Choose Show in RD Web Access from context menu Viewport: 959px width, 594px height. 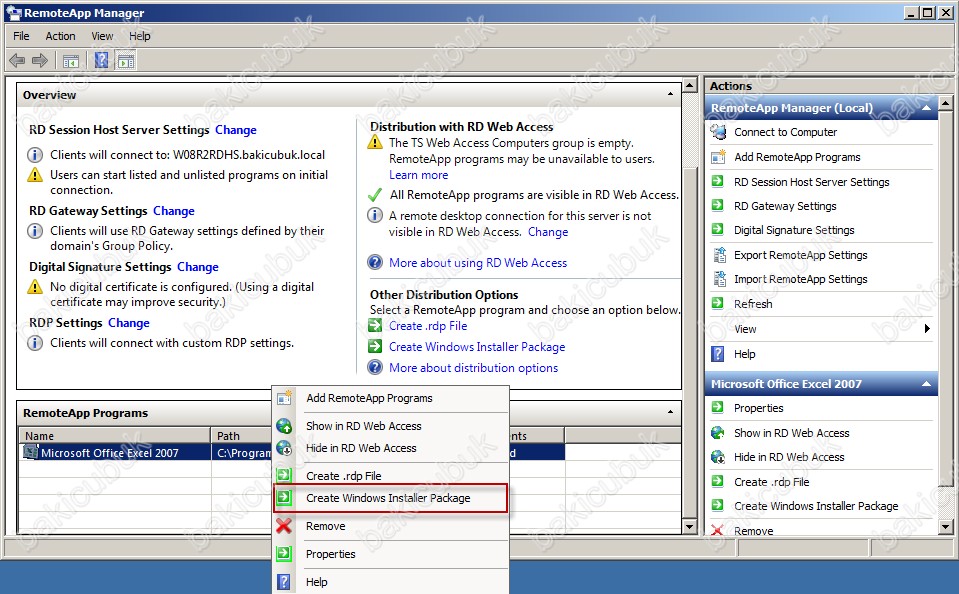click(391, 426)
